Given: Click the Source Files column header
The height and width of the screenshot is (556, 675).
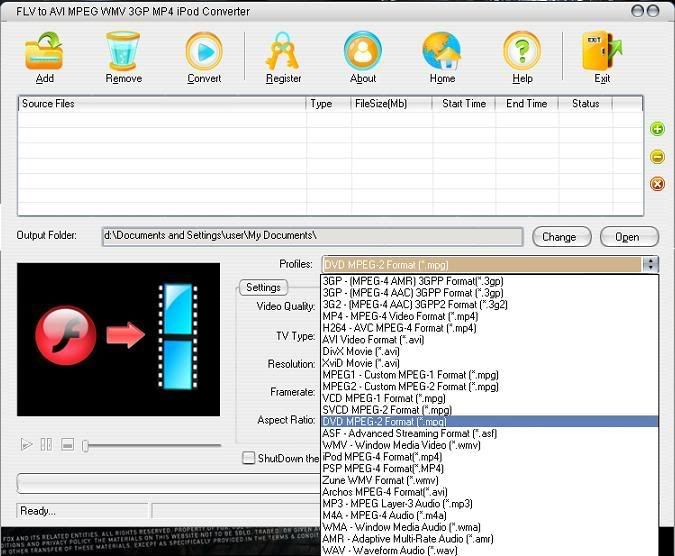Looking at the screenshot, I should pyautogui.click(x=162, y=104).
